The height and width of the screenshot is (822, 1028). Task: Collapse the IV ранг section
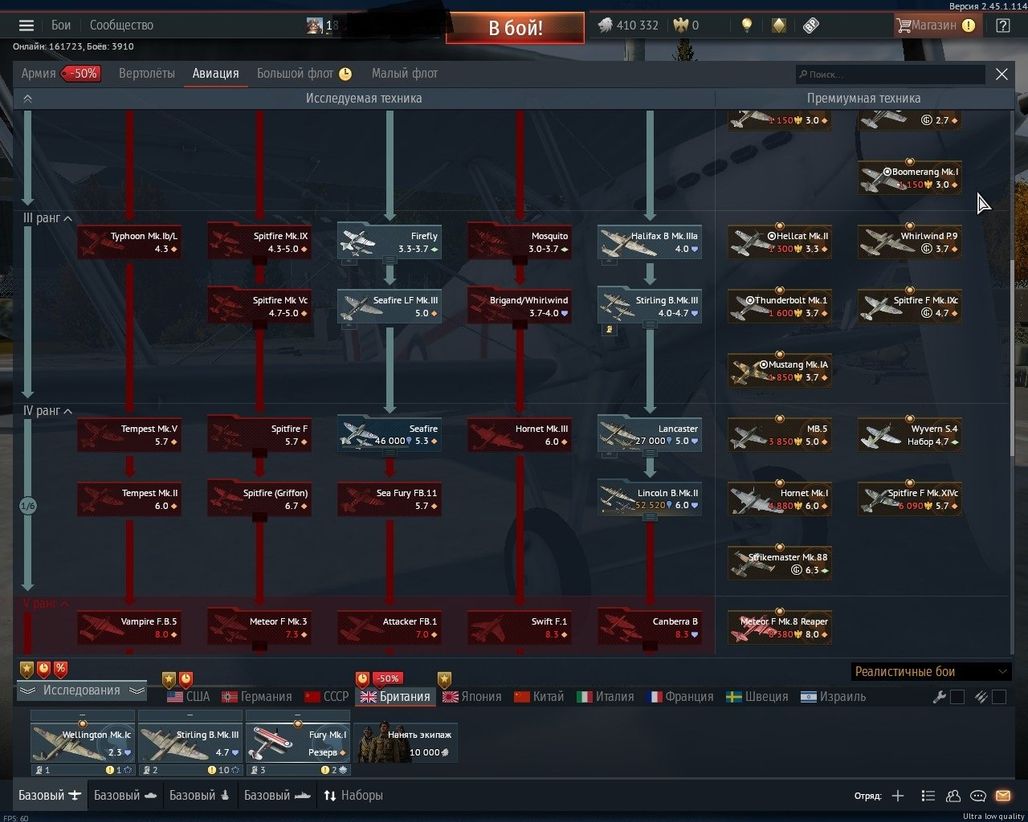pyautogui.click(x=47, y=411)
